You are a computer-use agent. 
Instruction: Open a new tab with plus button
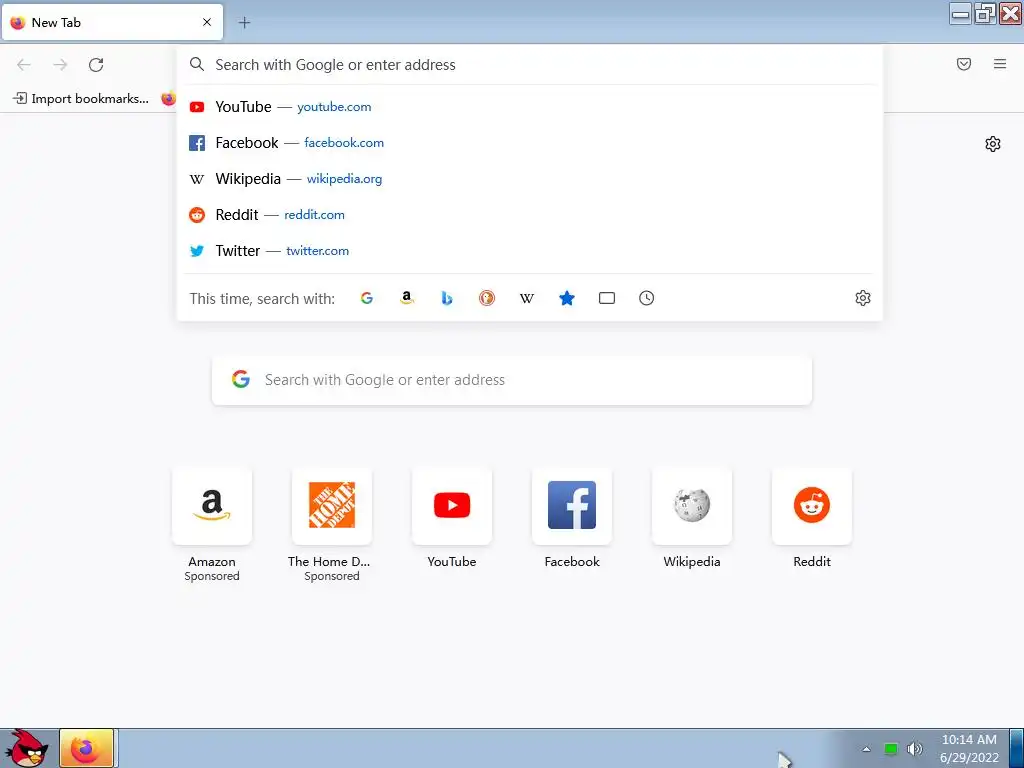244,23
